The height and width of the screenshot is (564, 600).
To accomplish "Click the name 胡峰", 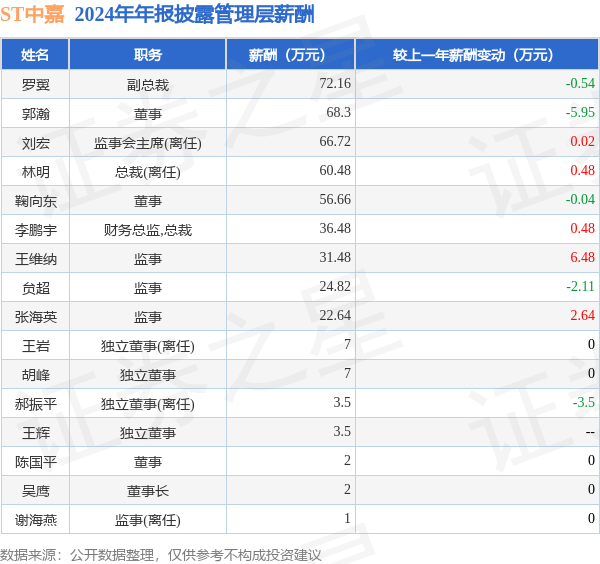I will [x=36, y=375].
